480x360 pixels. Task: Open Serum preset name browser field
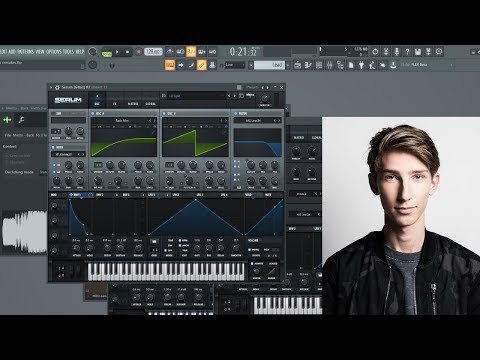197,96
